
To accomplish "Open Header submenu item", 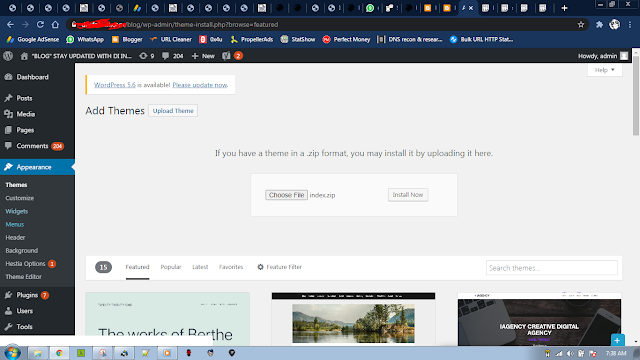I will [15, 237].
